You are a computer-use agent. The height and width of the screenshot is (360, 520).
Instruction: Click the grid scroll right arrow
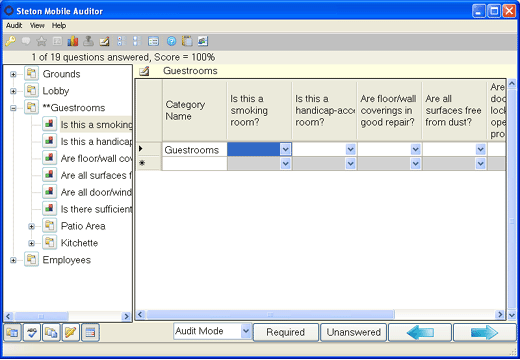500,314
